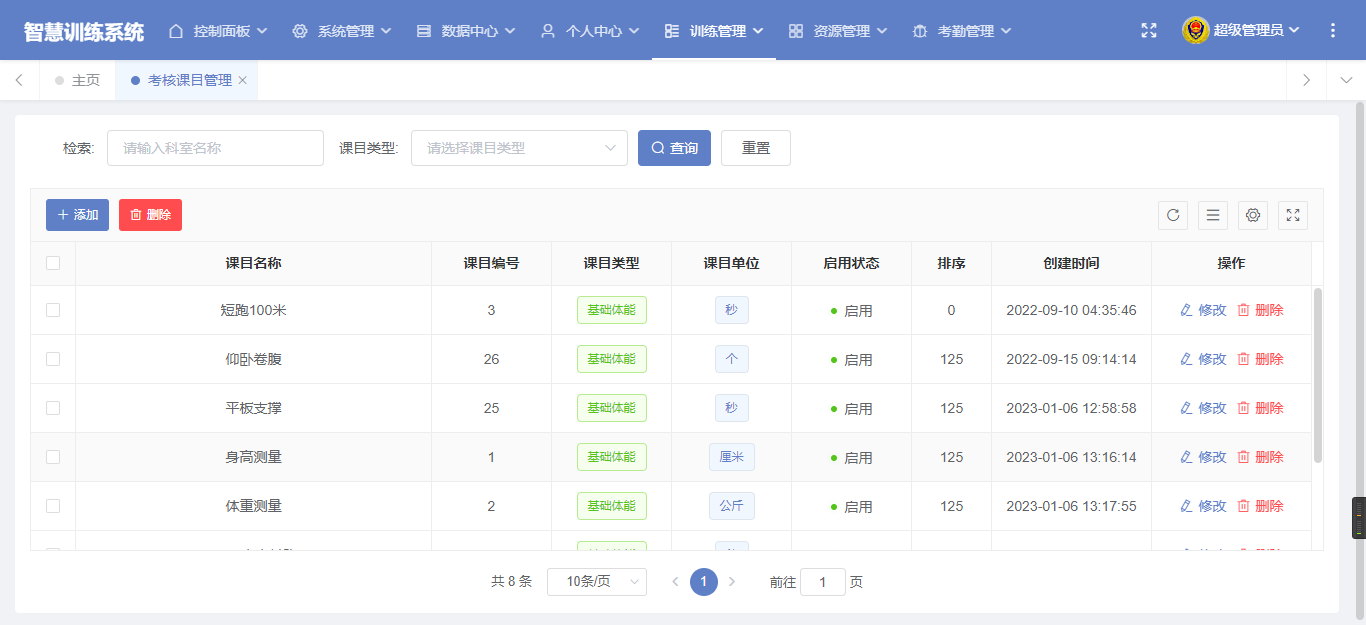The width and height of the screenshot is (1366, 625).
Task: Select the 身高测量 row checkbox
Action: tap(53, 457)
